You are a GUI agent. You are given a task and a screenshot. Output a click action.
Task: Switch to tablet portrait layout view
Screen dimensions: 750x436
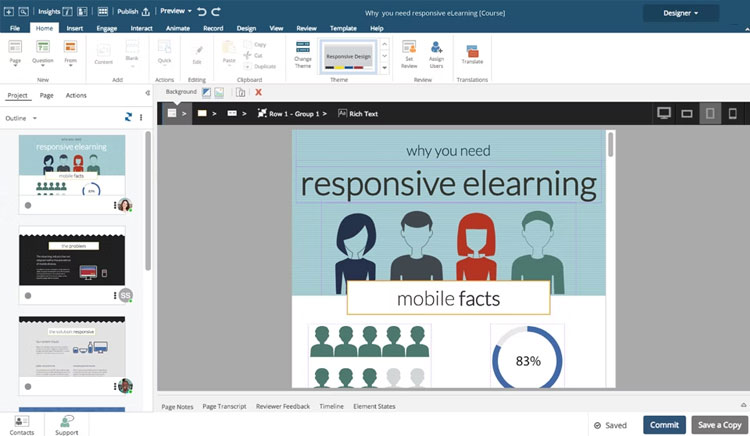pos(710,113)
